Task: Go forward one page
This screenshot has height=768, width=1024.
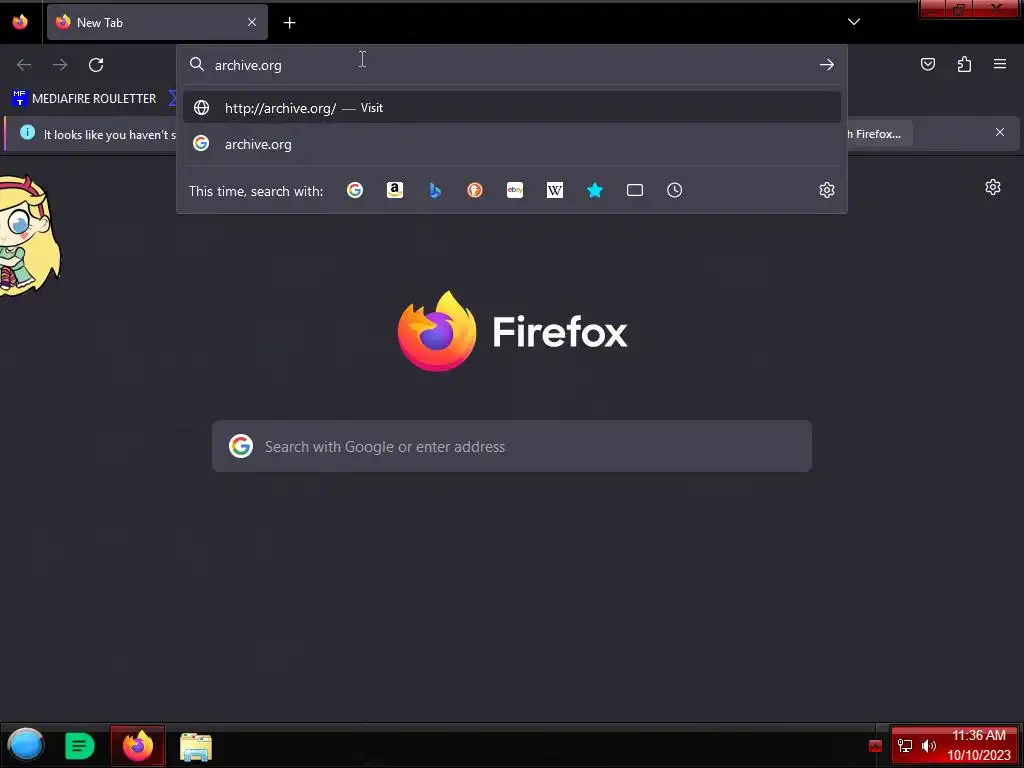Action: coord(60,65)
